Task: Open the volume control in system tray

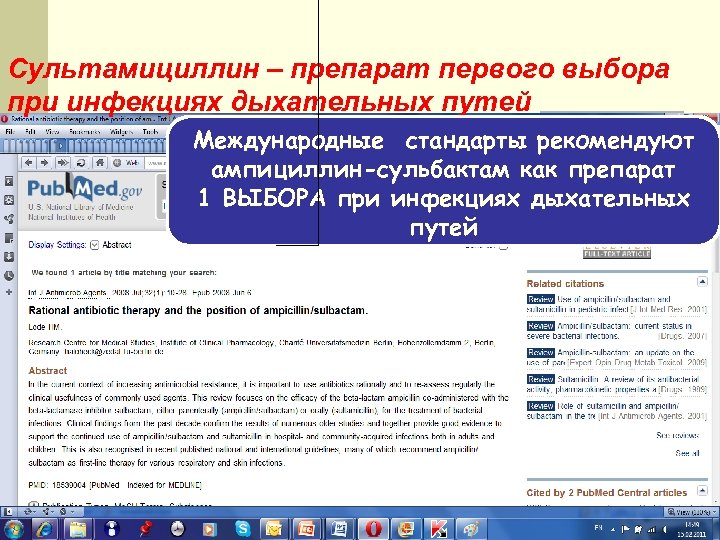Action: coord(665,529)
